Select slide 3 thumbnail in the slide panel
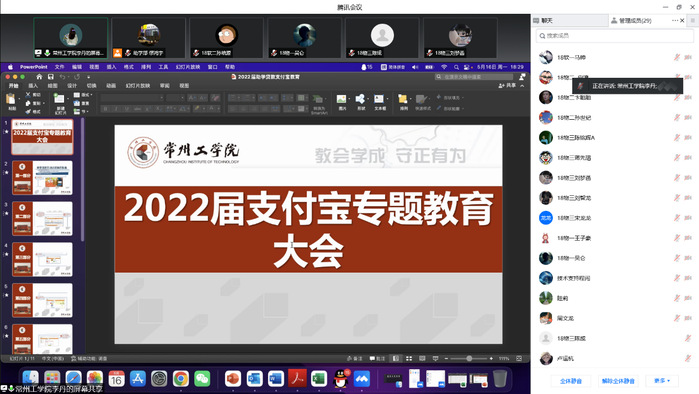Screen dimensions: 699x394 click(42, 218)
